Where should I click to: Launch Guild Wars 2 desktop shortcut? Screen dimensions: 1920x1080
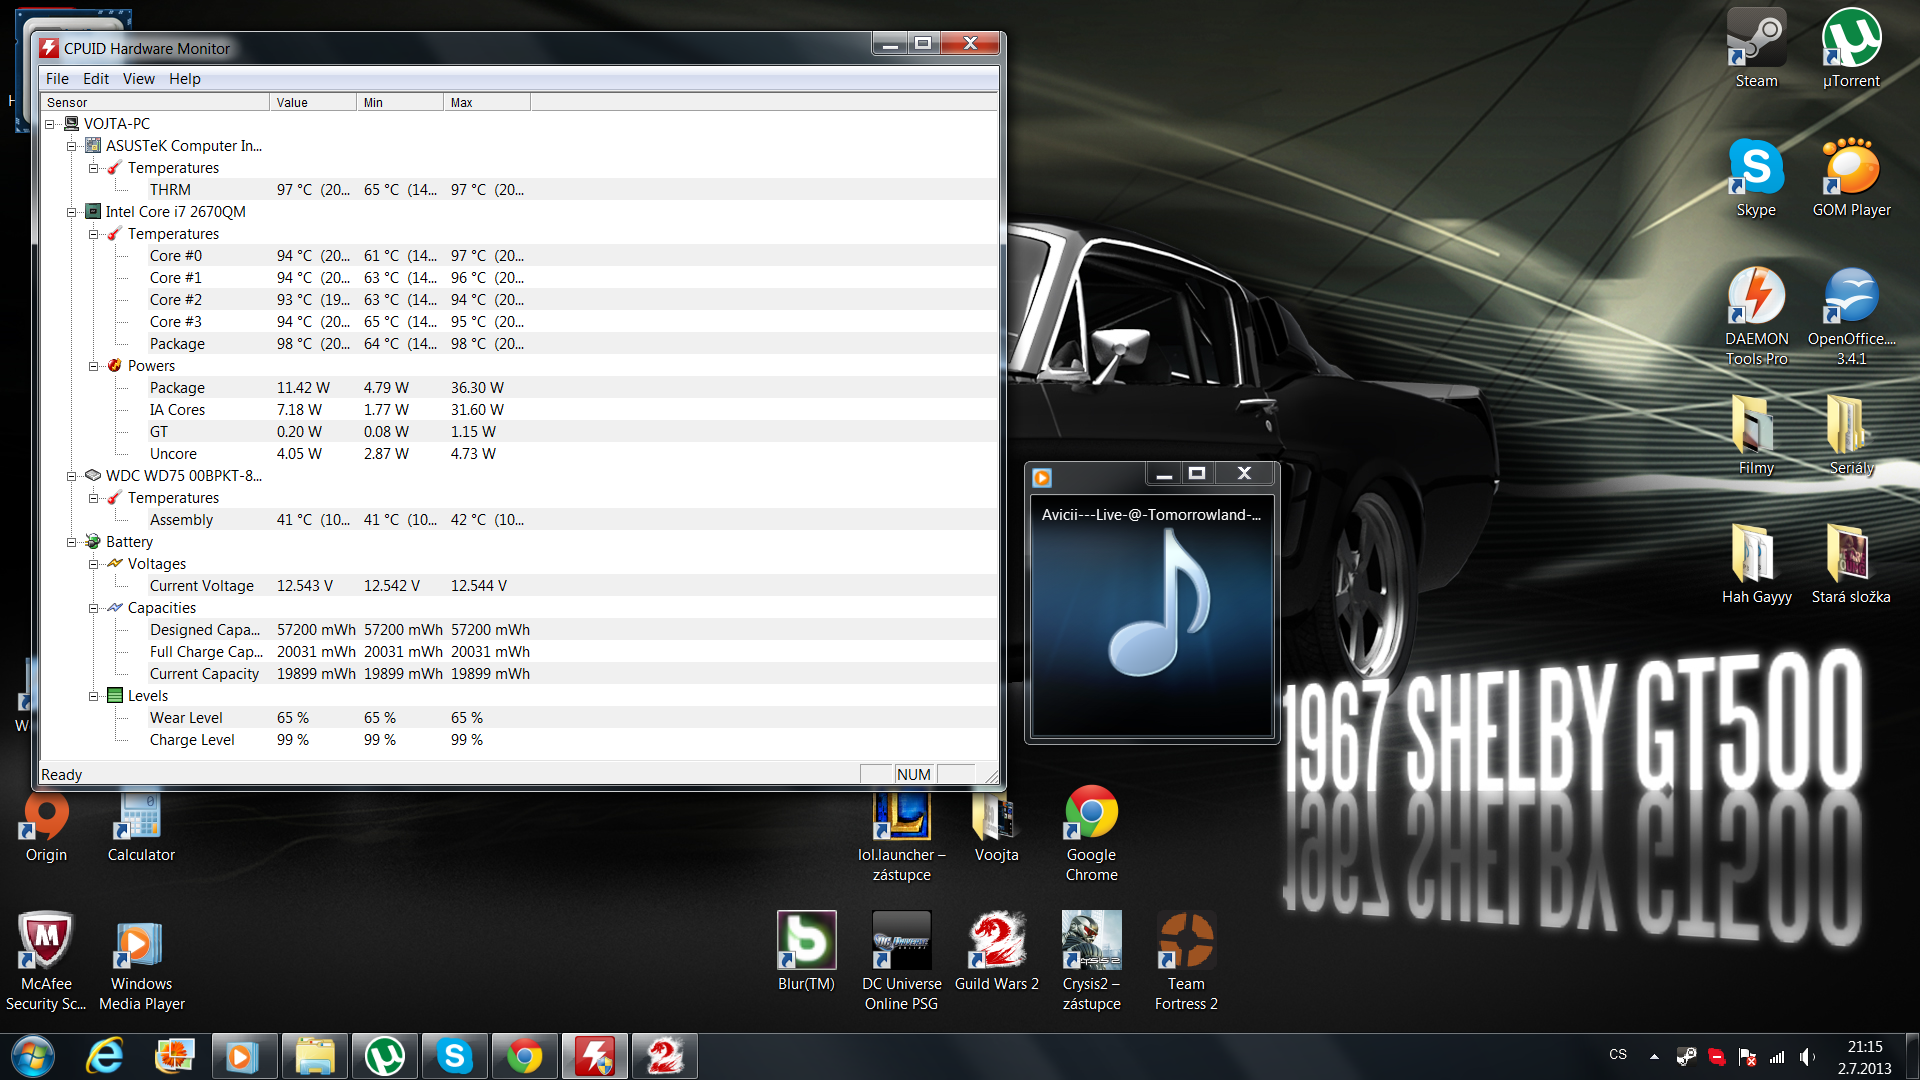point(996,951)
